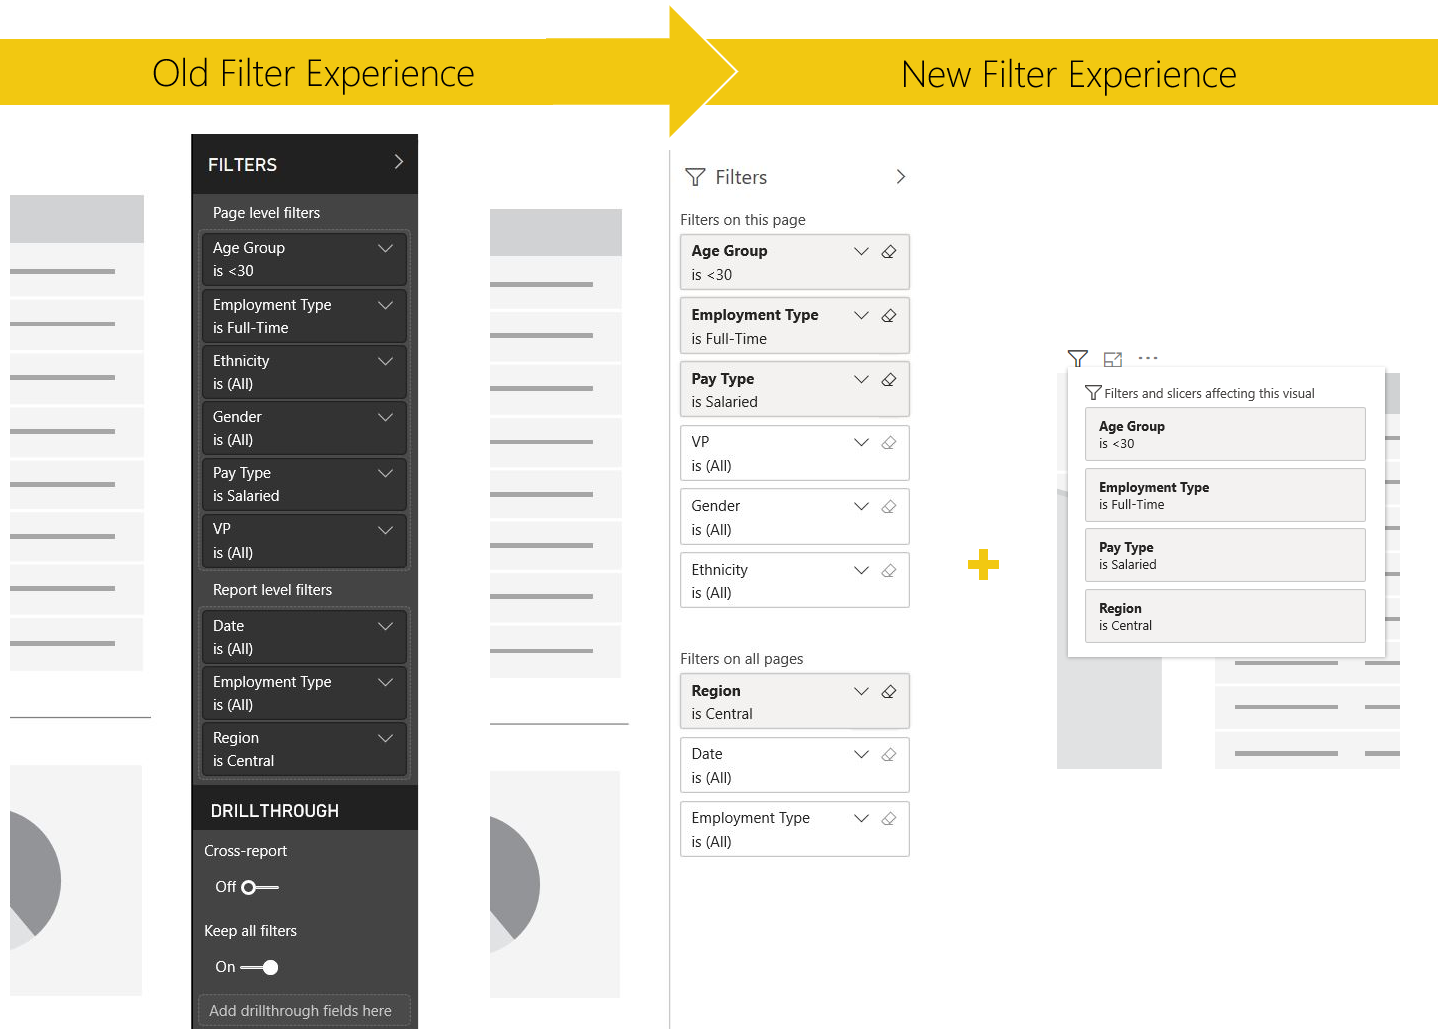The height and width of the screenshot is (1029, 1438).
Task: Click the focus mode icon above the visual
Action: (x=1113, y=359)
